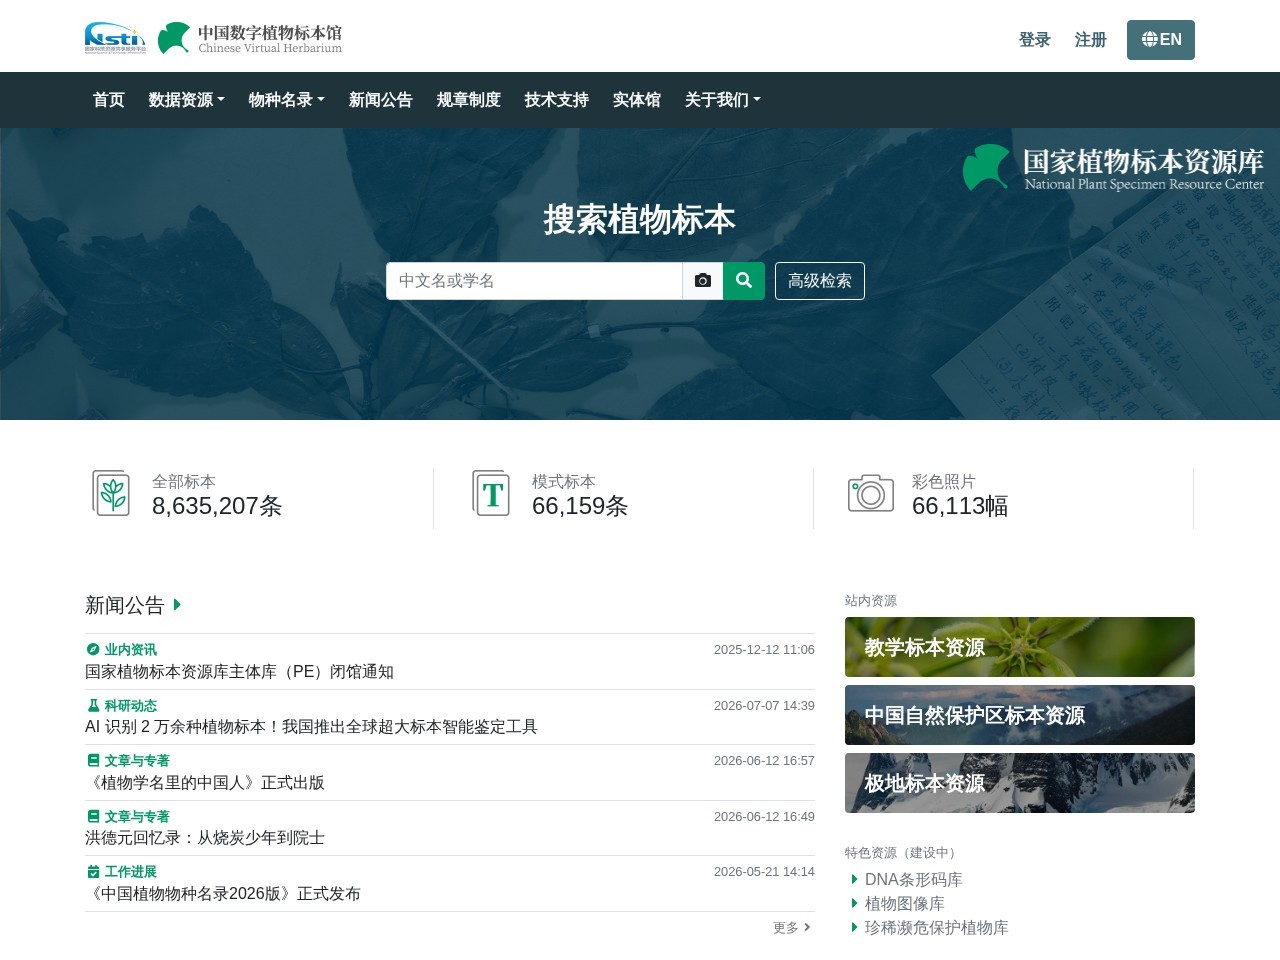
Task: Click the 彩色照片 camera icon
Action: (871, 493)
